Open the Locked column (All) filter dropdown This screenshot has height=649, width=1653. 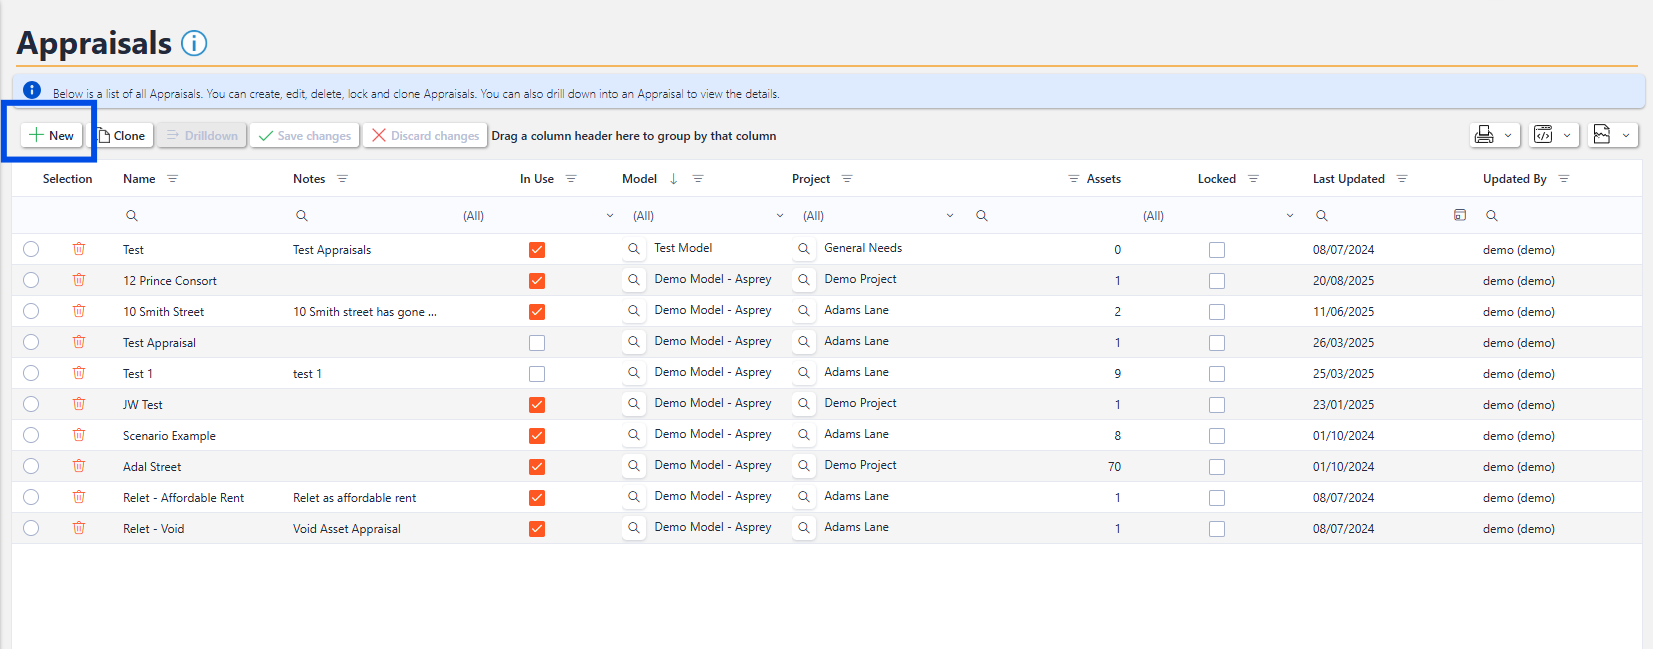[x=1289, y=216]
